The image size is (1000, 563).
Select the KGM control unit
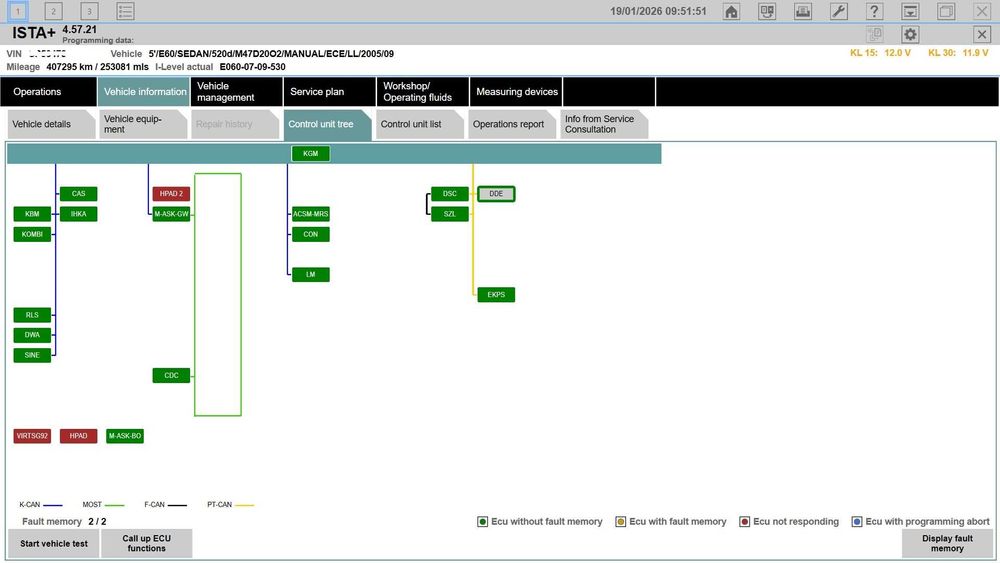point(311,154)
